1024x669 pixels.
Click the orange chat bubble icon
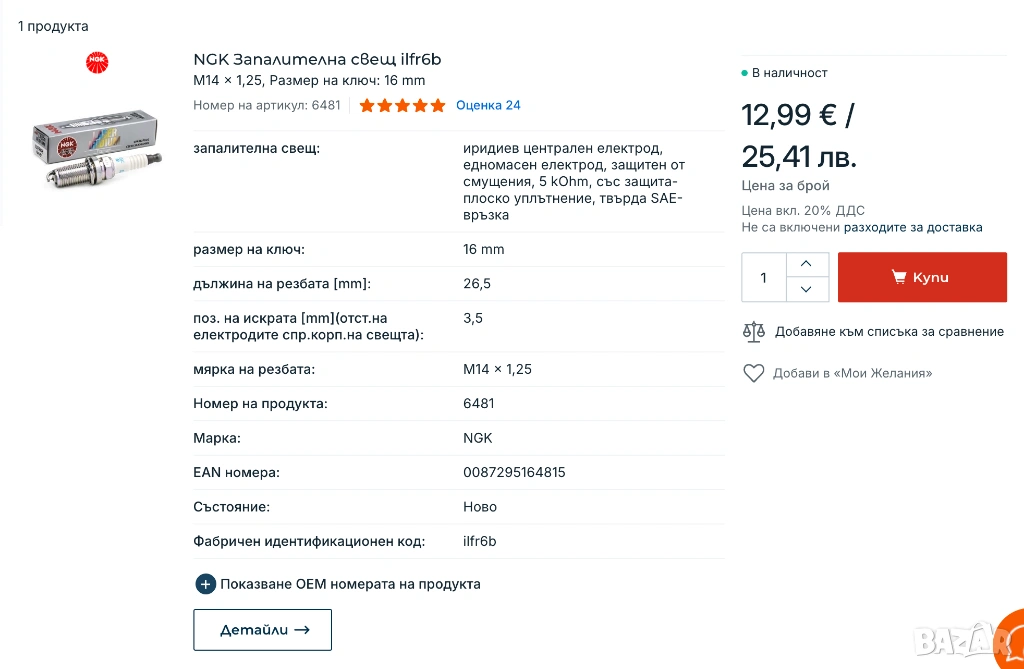[1010, 640]
